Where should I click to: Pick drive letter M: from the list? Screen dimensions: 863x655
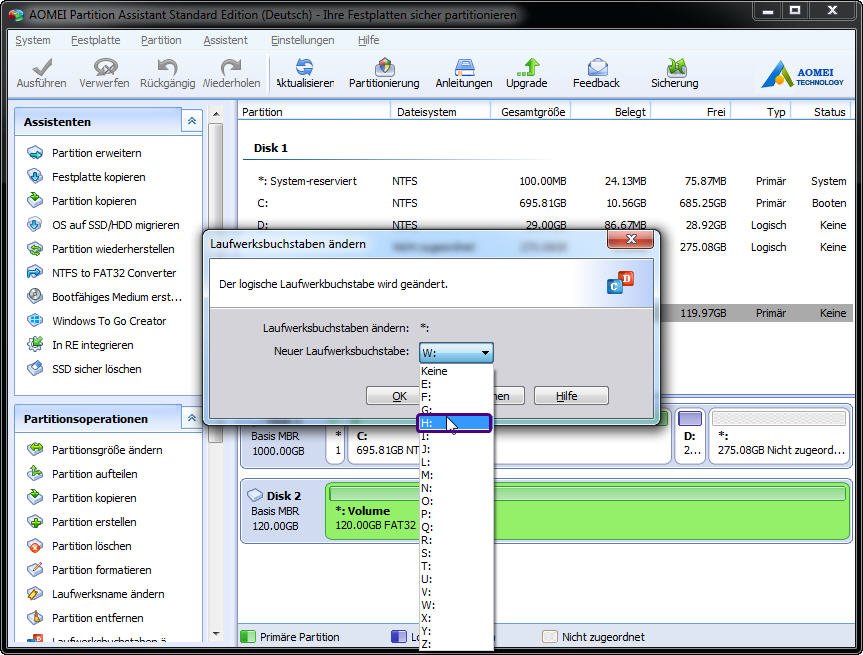click(455, 475)
